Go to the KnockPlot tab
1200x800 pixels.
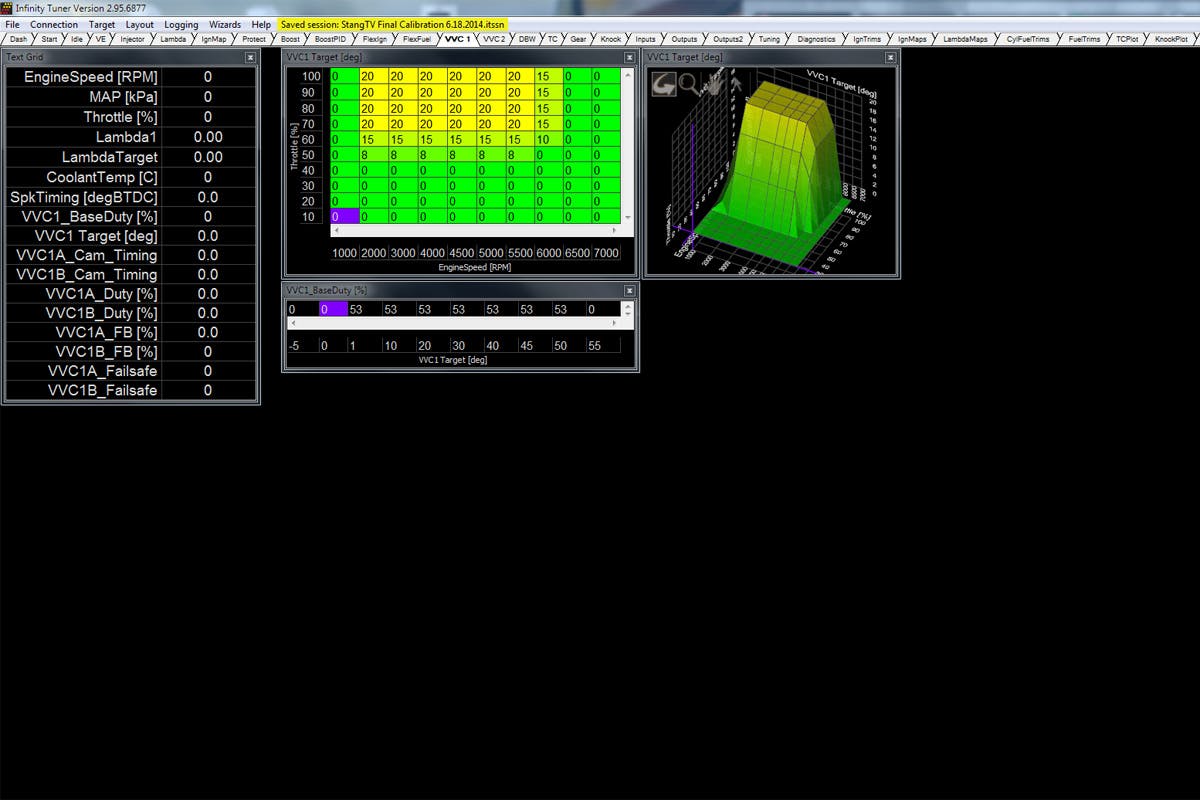[1171, 39]
